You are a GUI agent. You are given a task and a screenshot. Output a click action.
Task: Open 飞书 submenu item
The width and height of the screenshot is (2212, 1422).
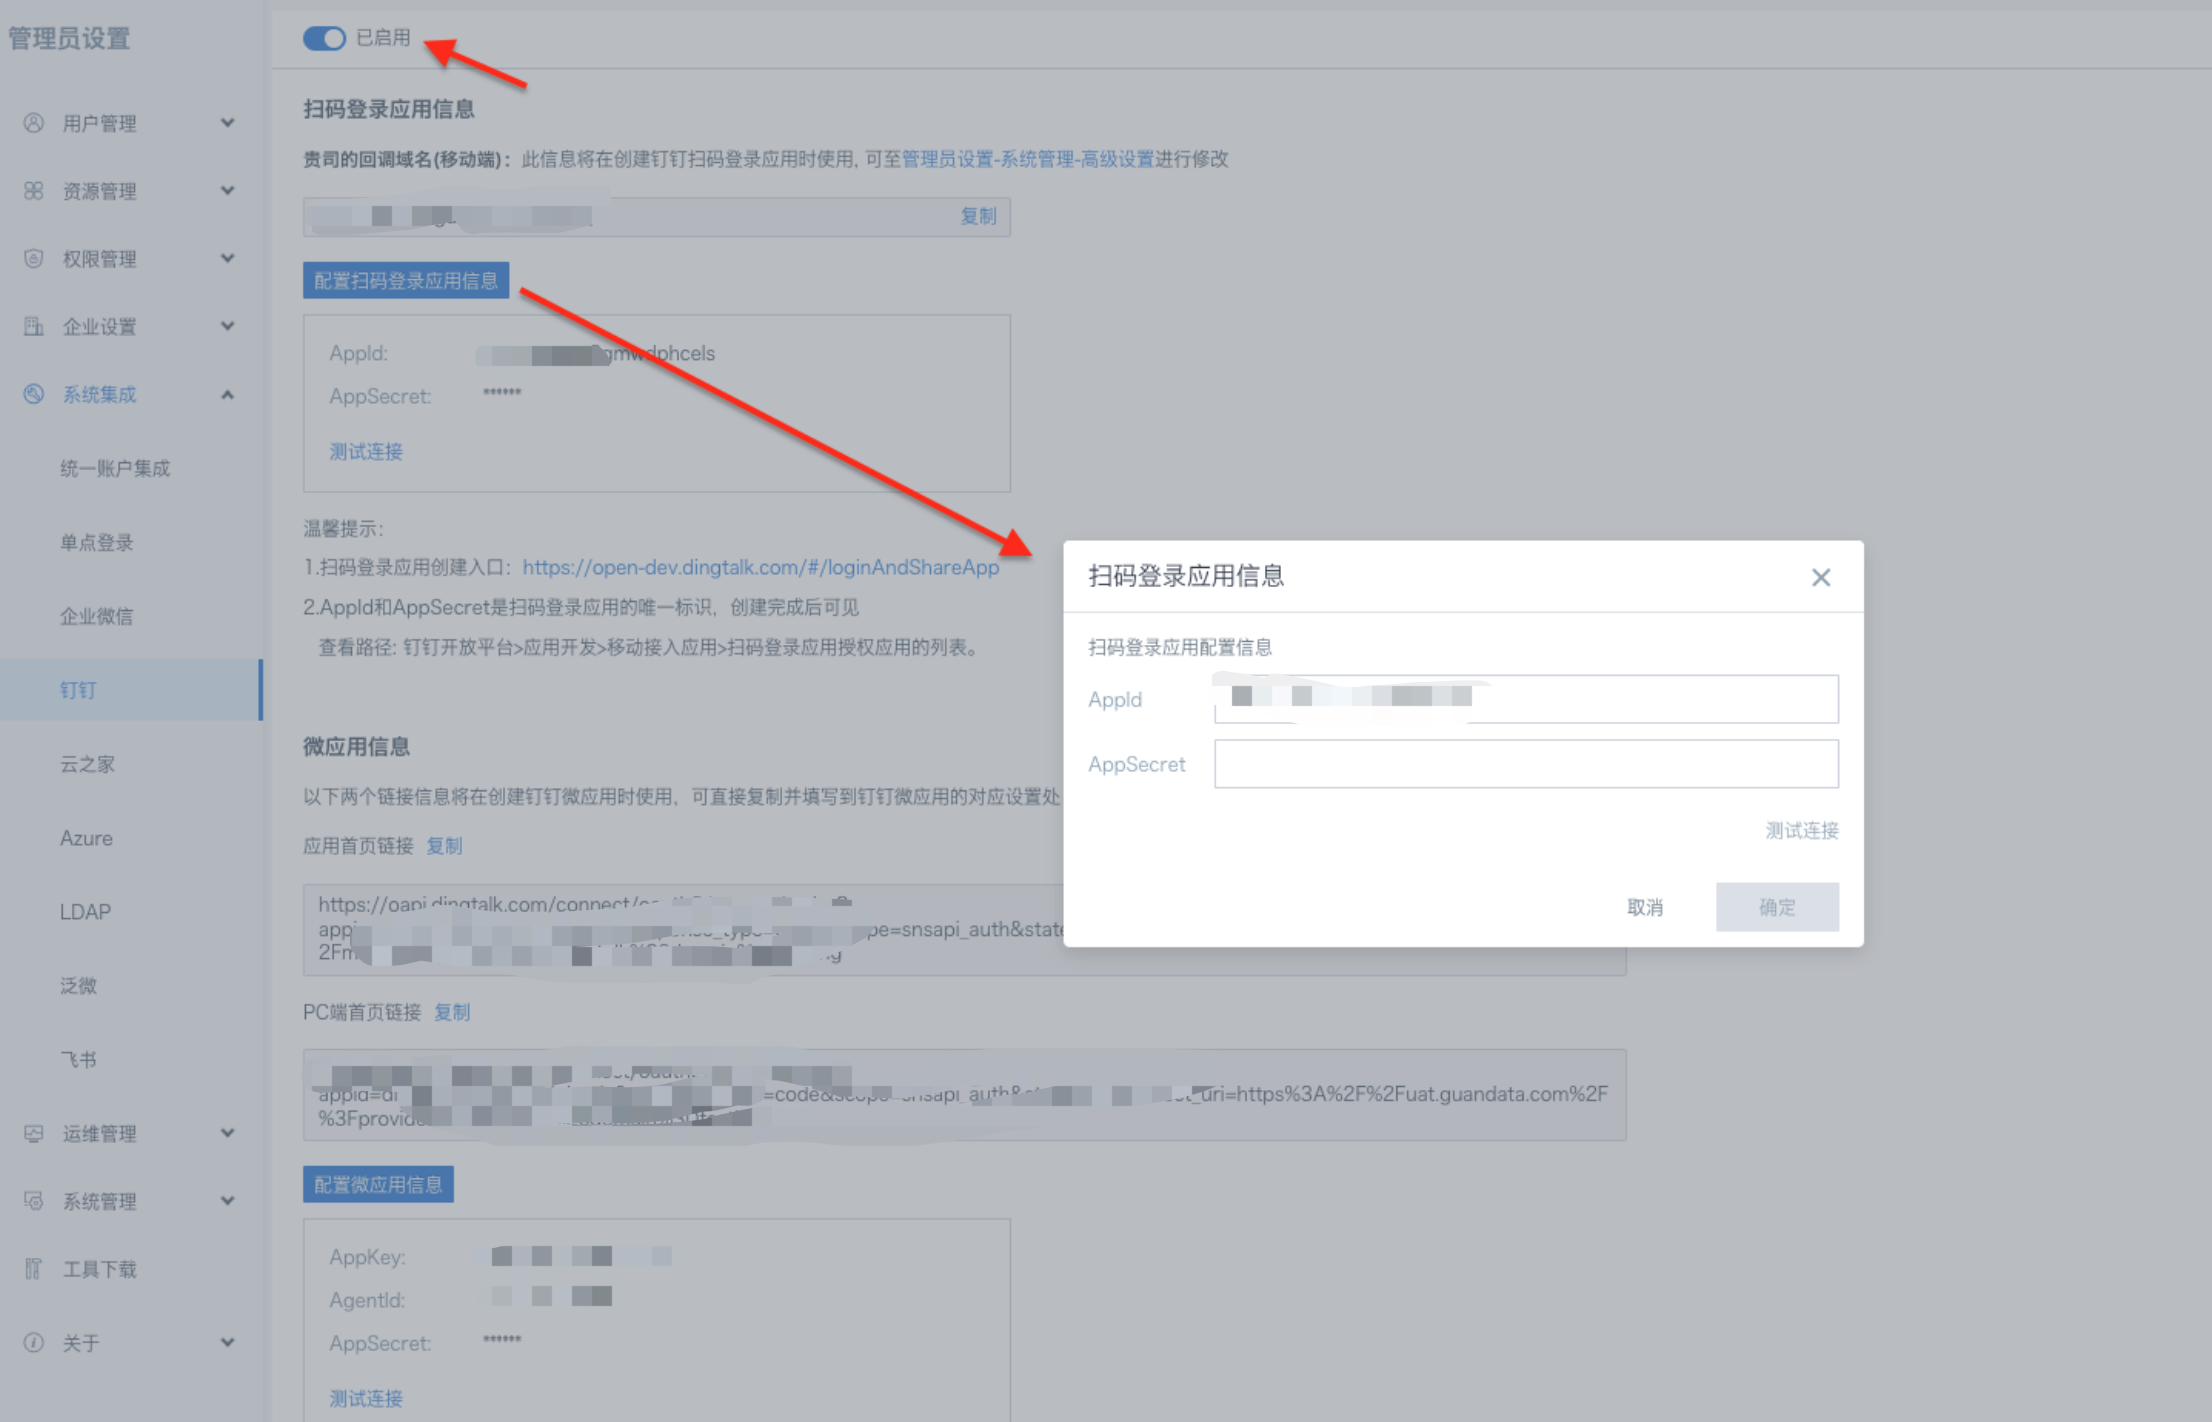(78, 1060)
